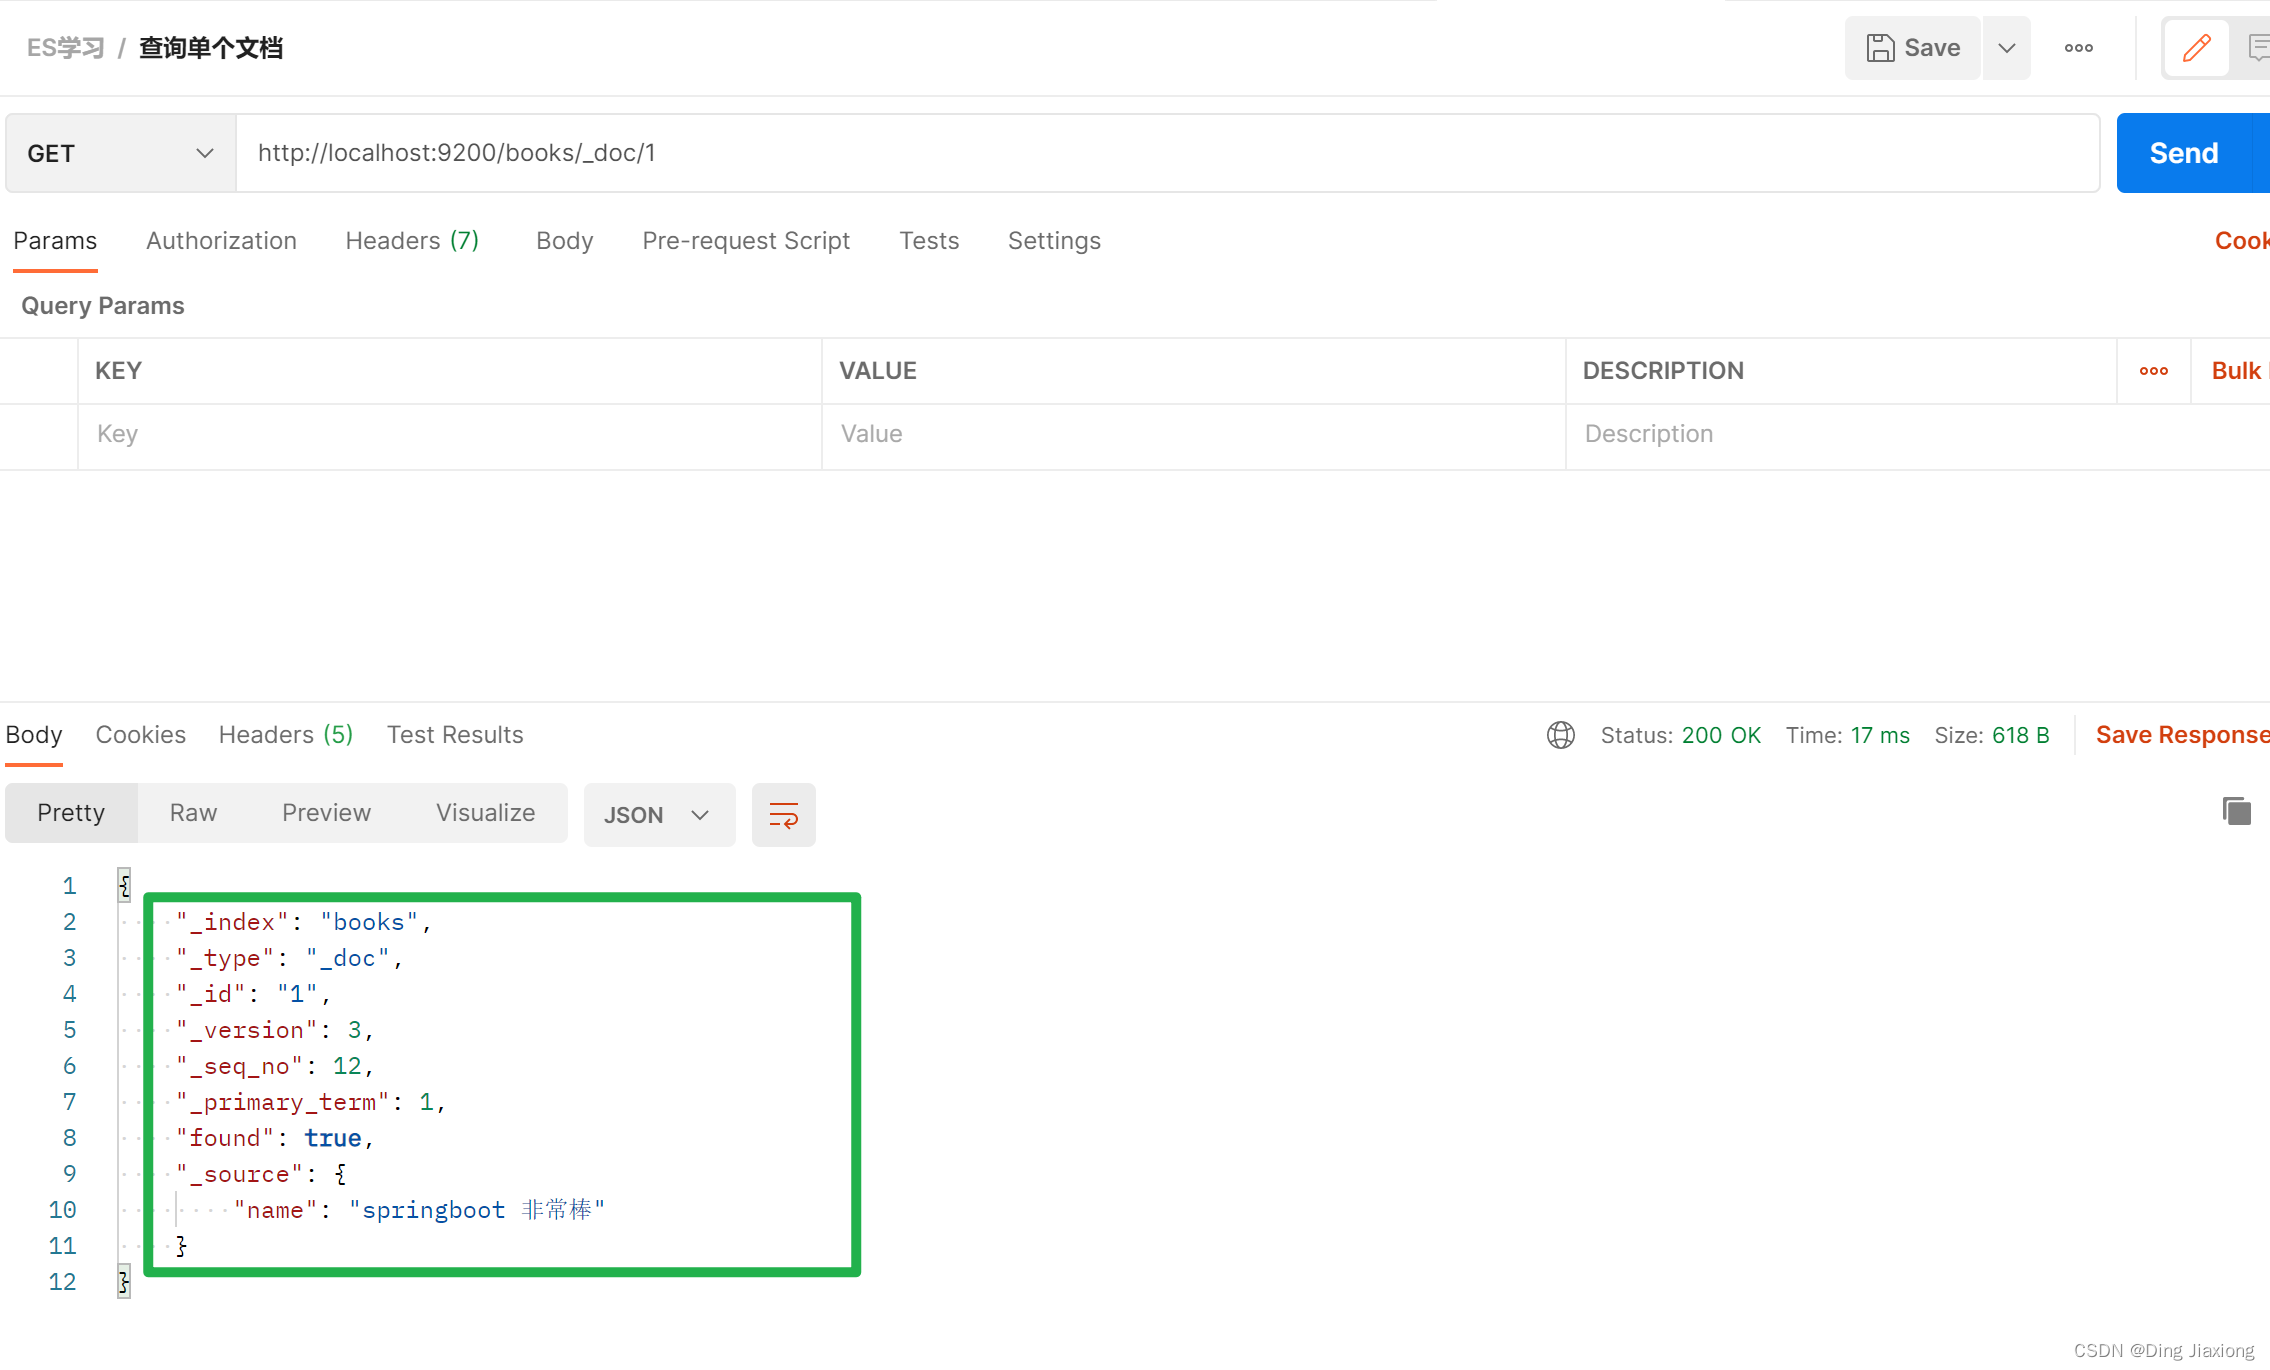Image resolution: width=2270 pixels, height=1370 pixels.
Task: Click the Send button
Action: click(x=2182, y=152)
